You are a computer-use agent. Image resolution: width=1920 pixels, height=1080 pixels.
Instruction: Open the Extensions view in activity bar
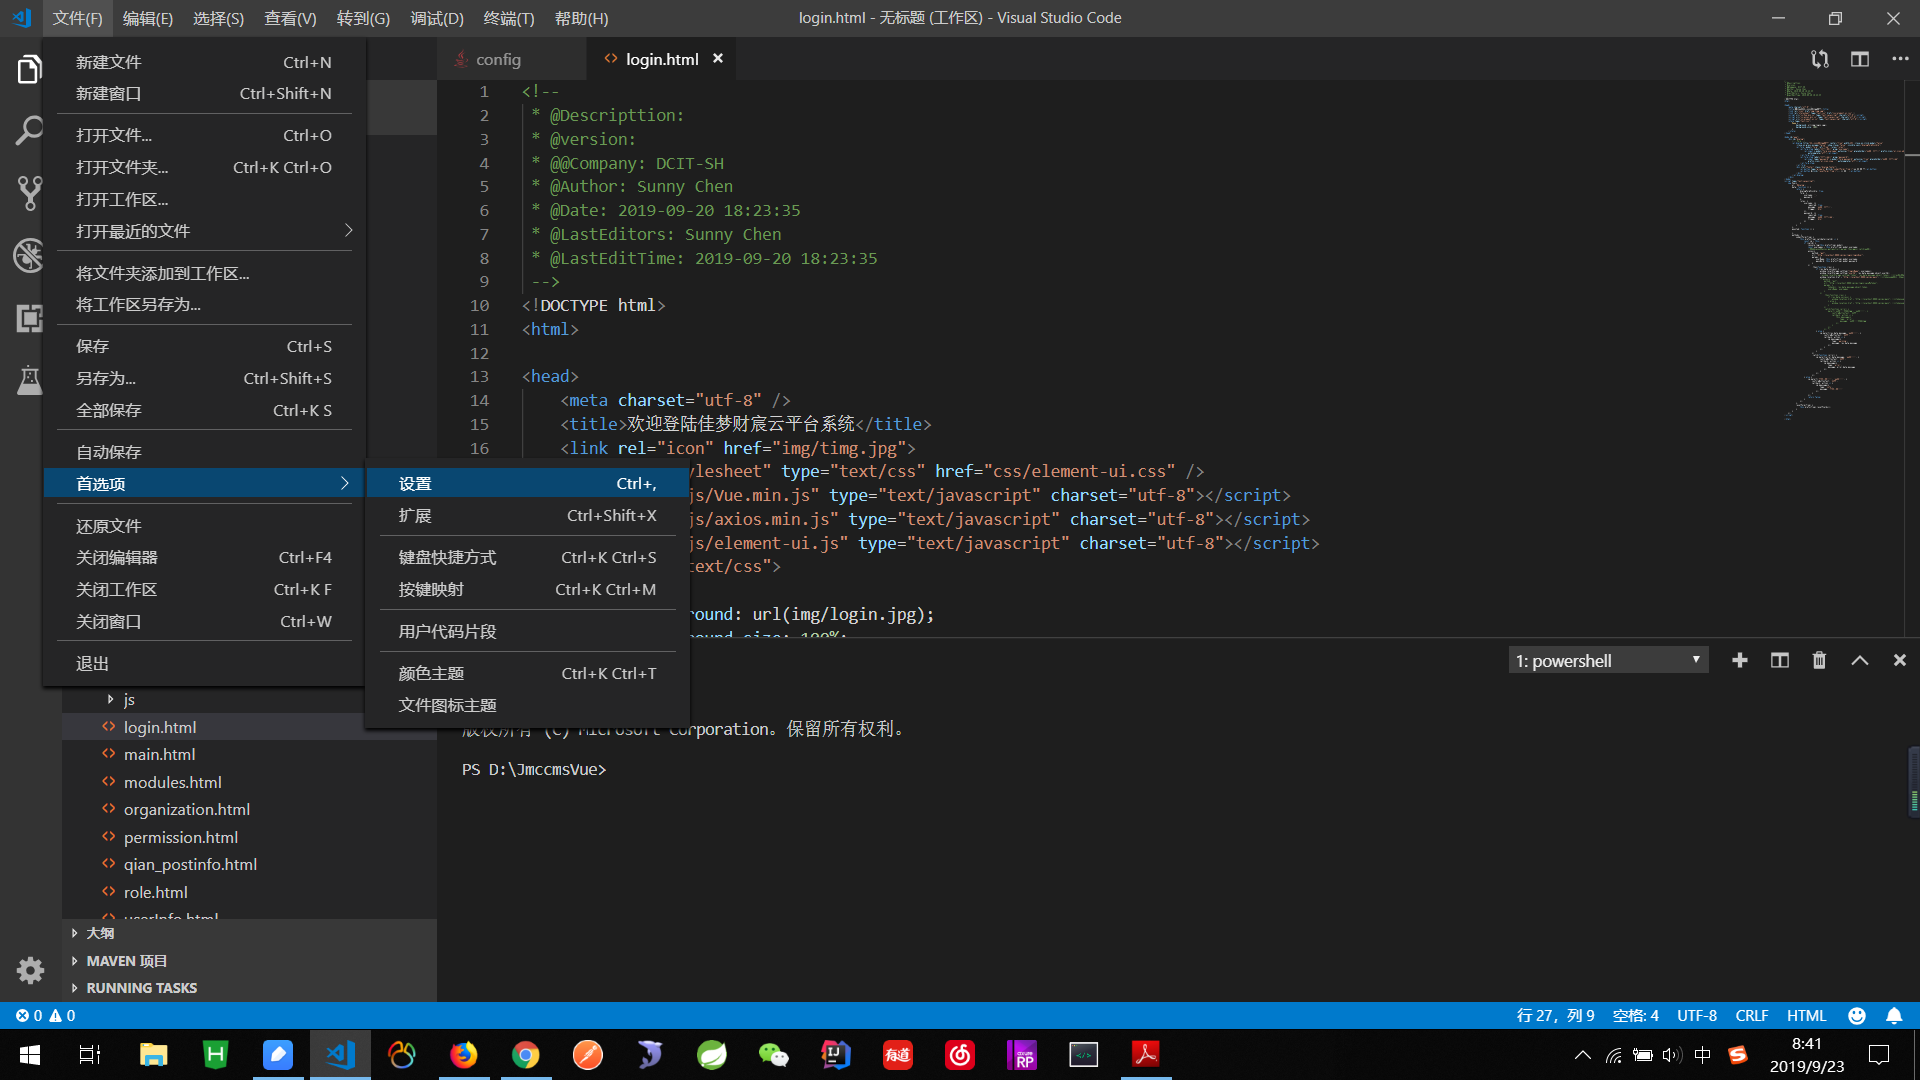29,318
